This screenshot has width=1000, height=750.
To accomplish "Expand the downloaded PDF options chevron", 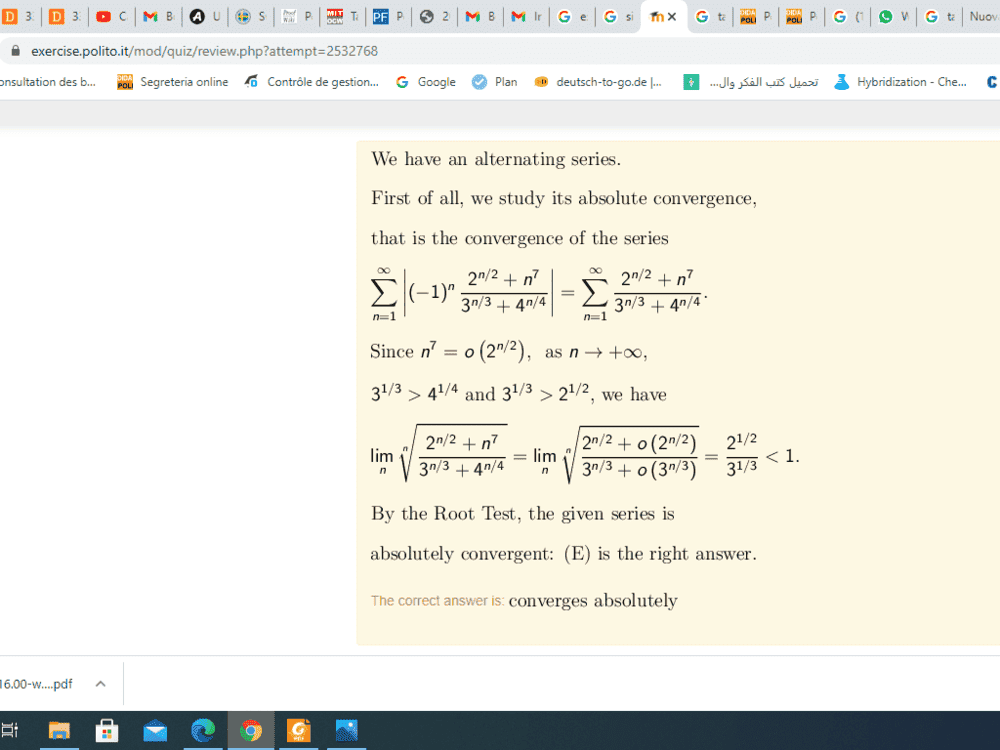I will [100, 684].
